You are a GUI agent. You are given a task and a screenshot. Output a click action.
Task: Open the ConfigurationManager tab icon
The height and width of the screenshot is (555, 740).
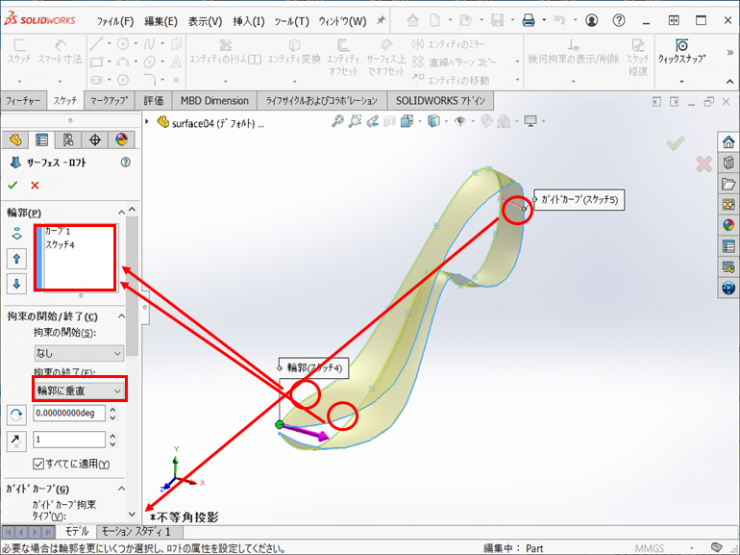68,140
